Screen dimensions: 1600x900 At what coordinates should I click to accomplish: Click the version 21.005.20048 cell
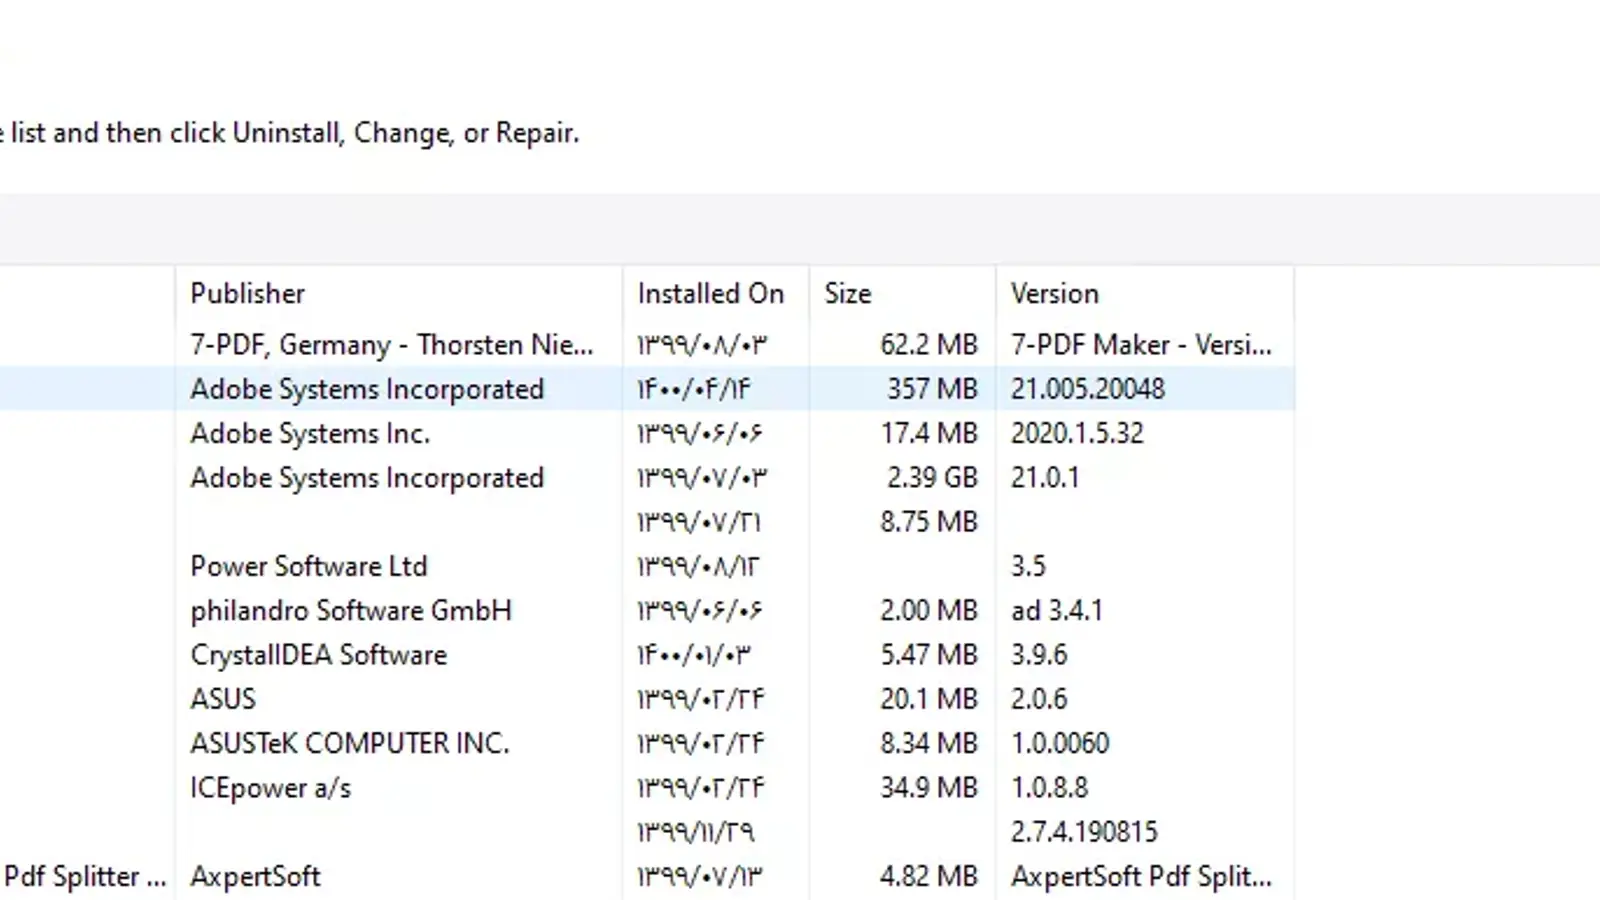pos(1087,389)
